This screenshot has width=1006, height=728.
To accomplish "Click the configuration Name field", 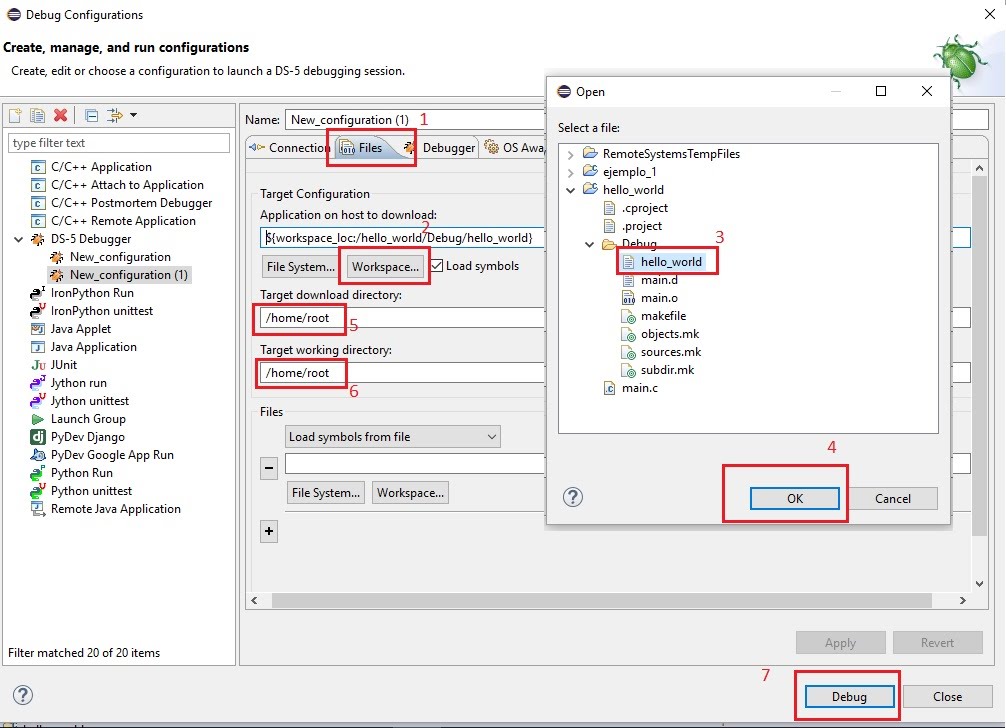I will [x=414, y=120].
